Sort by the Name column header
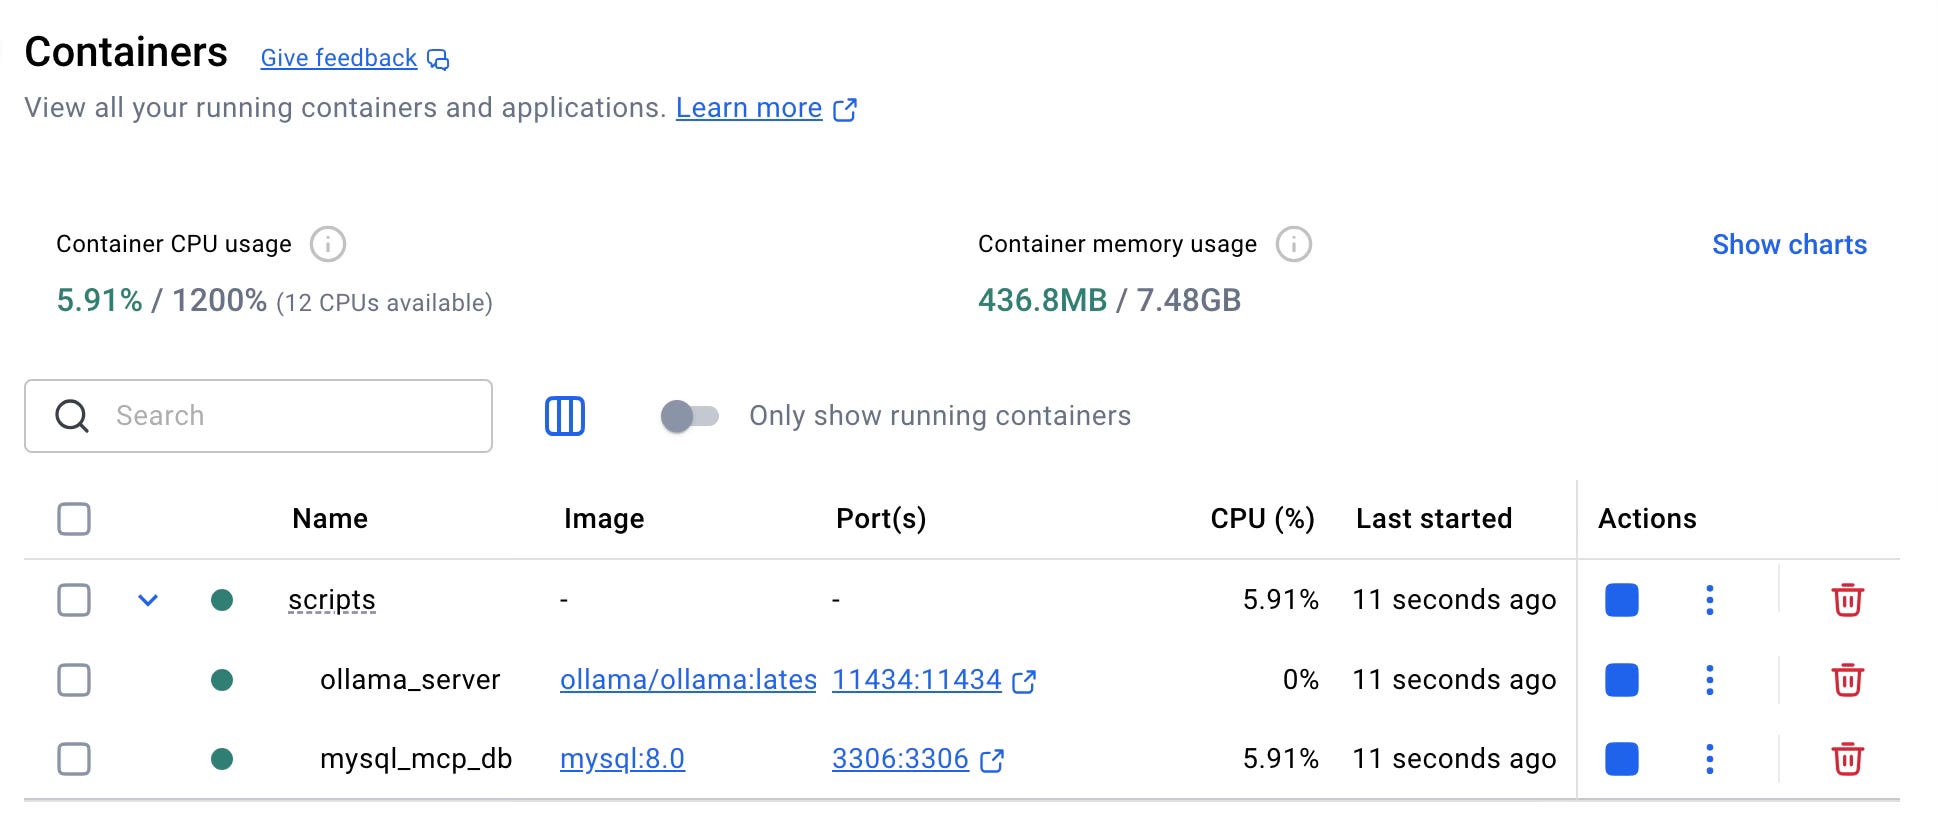The width and height of the screenshot is (1938, 840). click(329, 519)
